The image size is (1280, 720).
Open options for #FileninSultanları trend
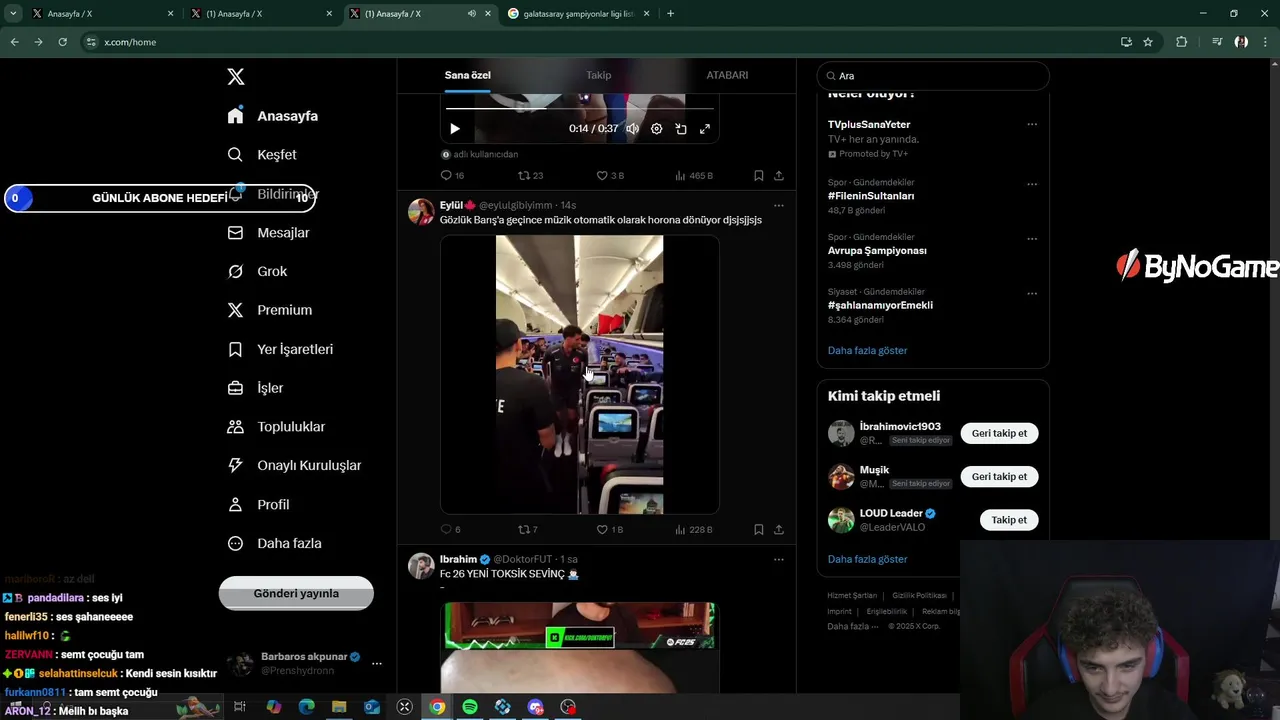(1032, 184)
